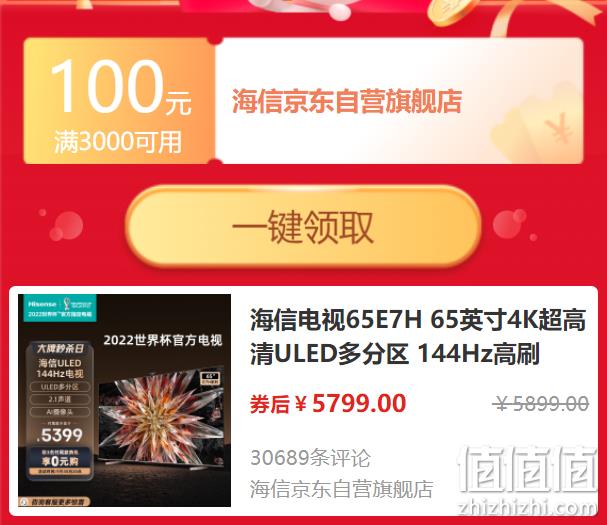Image resolution: width=607 pixels, height=525 pixels.
Task: Click 满3000可用 coupon condition text
Action: pos(118,142)
